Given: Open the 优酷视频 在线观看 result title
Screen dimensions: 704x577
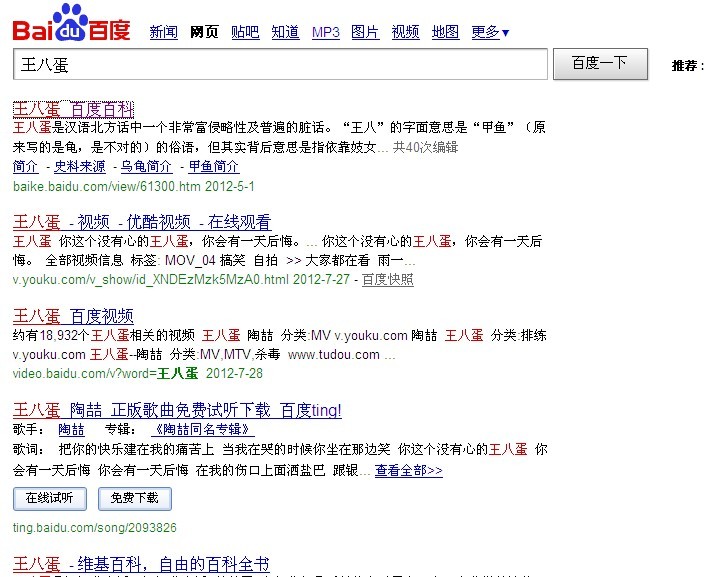Looking at the screenshot, I should click(x=142, y=222).
